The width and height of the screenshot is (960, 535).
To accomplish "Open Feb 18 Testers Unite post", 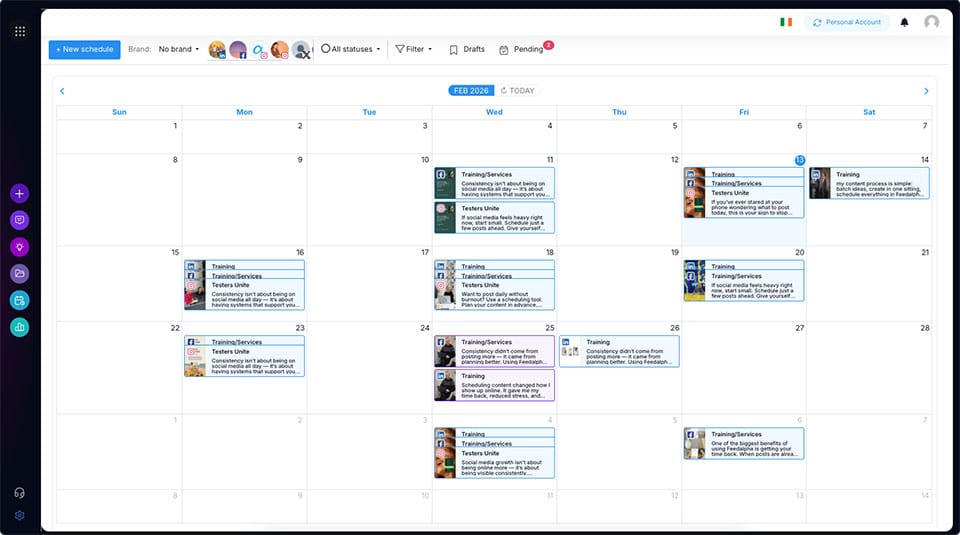I will [x=495, y=294].
